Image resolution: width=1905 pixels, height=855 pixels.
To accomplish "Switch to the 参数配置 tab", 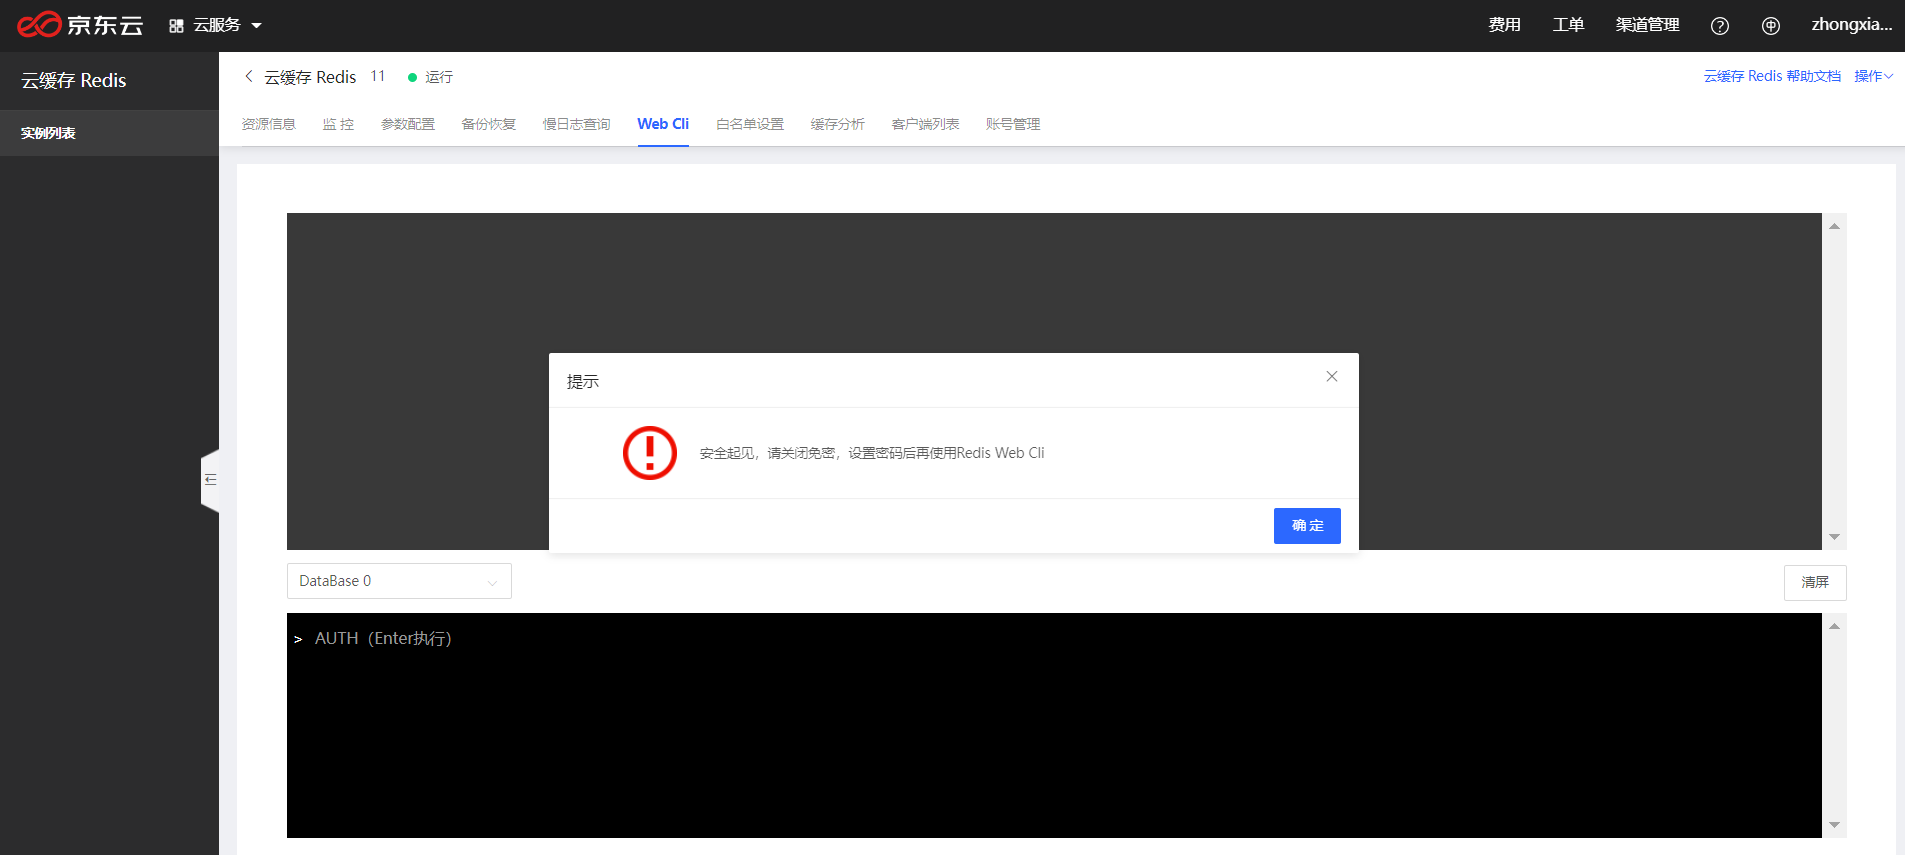I will [x=408, y=124].
